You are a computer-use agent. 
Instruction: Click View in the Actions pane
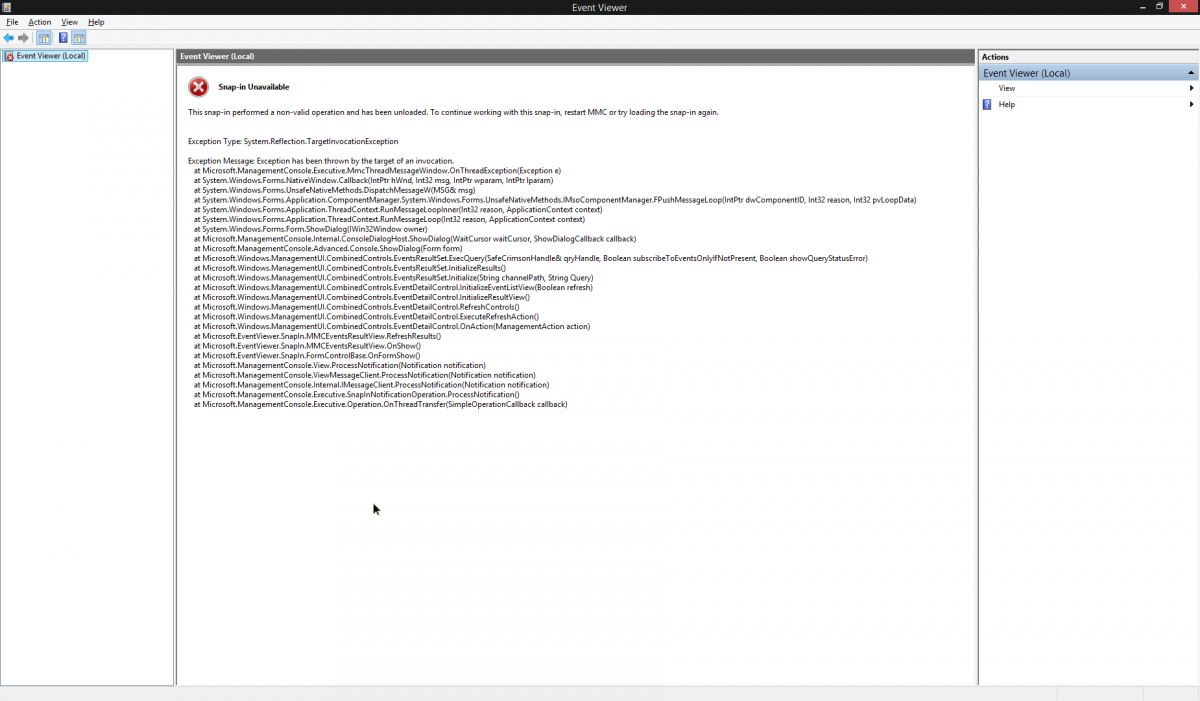tap(1007, 88)
